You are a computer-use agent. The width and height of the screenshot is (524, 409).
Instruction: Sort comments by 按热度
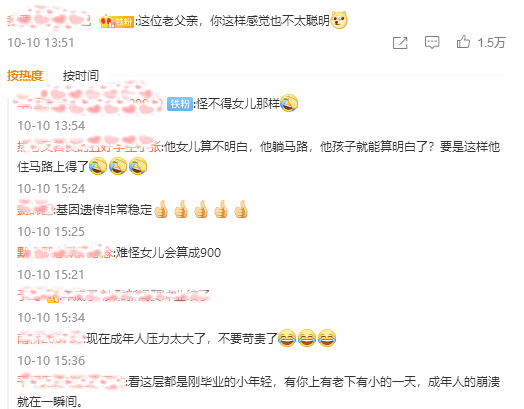pyautogui.click(x=25, y=76)
